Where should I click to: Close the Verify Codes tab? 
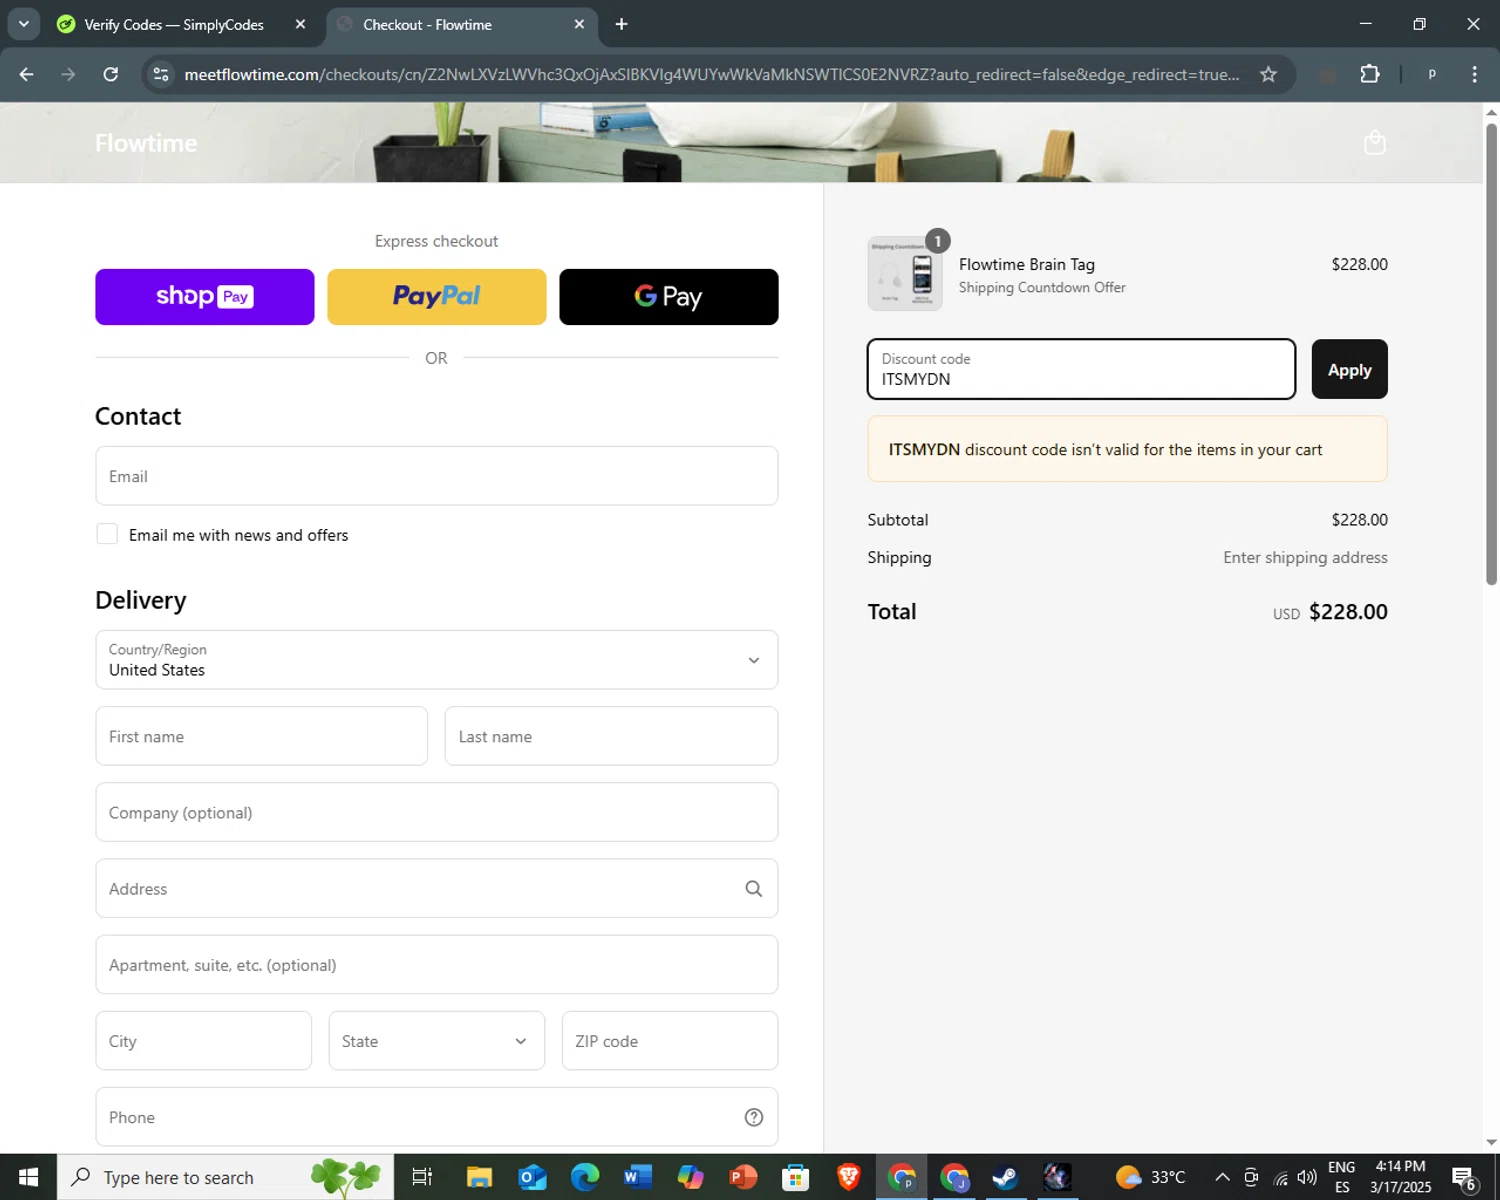[300, 24]
